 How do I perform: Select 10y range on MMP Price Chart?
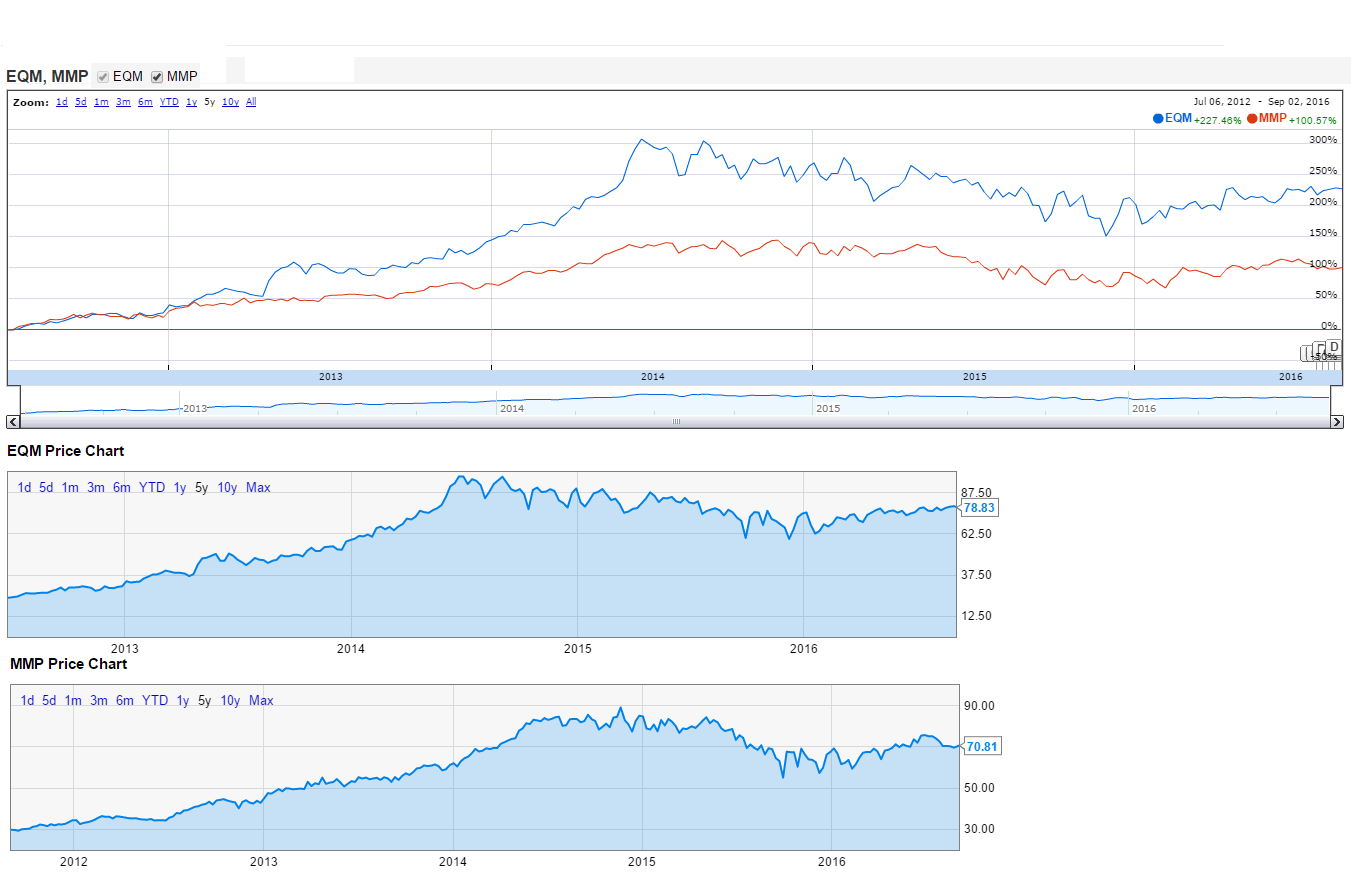pos(230,701)
